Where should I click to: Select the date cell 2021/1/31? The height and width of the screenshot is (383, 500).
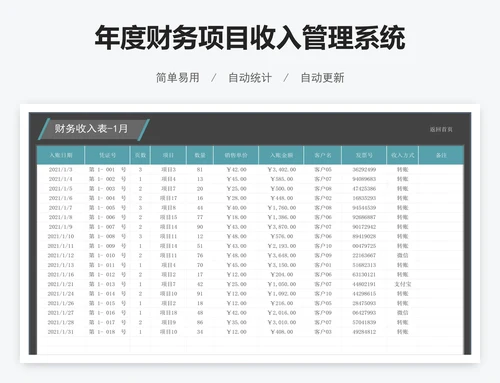[61, 332]
